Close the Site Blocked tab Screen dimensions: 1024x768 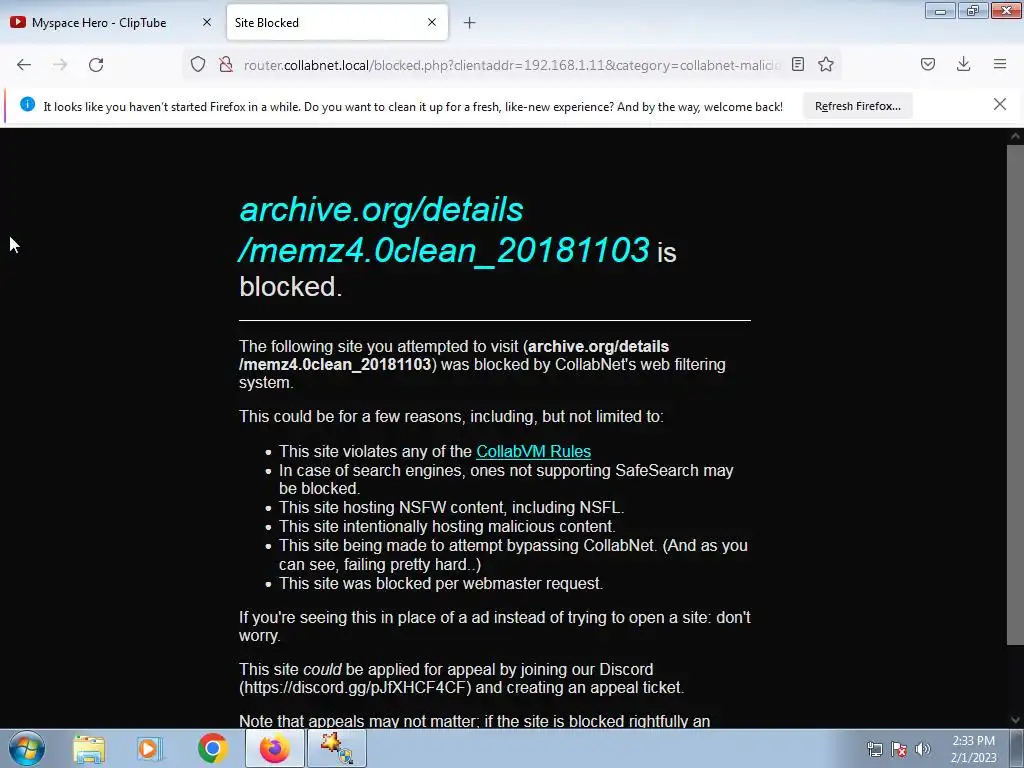point(432,22)
